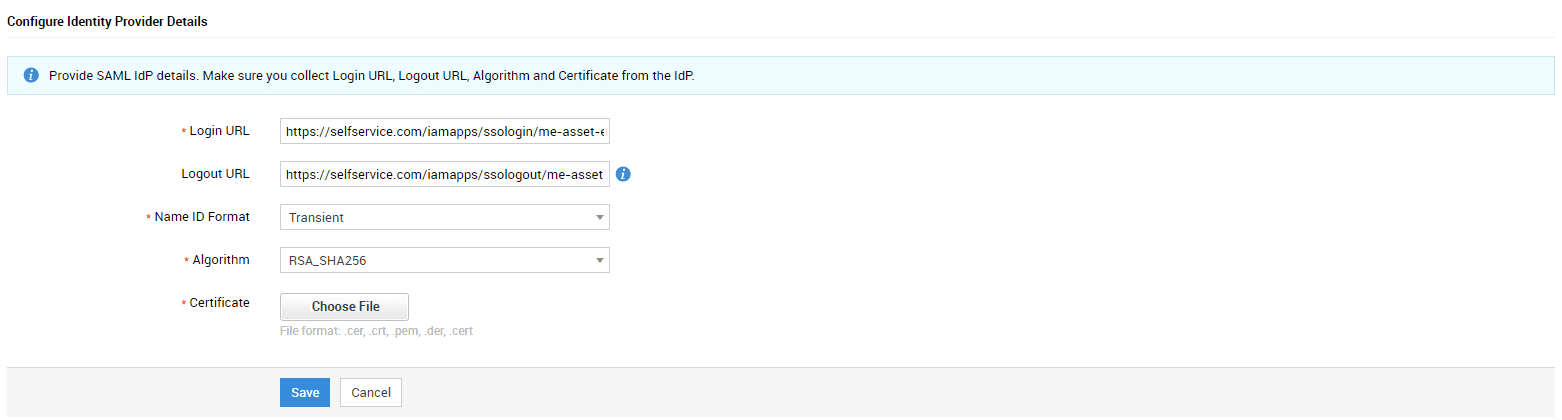
Task: Click the arrow on the Name ID Format combo box
Action: click(x=599, y=217)
